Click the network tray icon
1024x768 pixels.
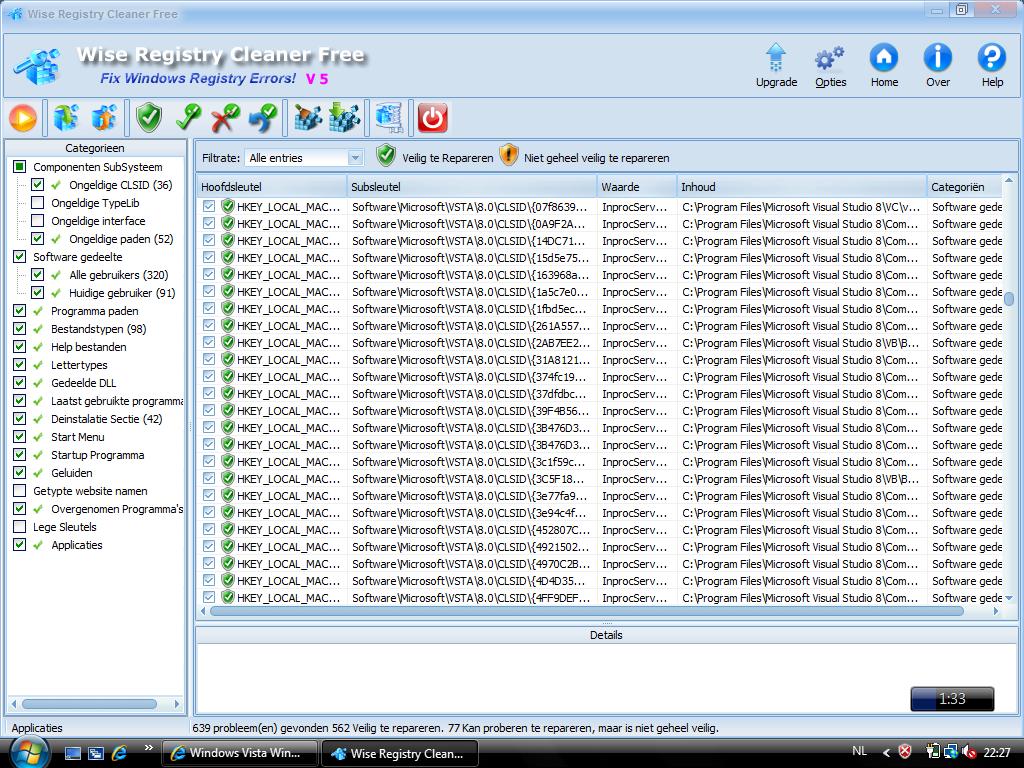pyautogui.click(x=951, y=752)
